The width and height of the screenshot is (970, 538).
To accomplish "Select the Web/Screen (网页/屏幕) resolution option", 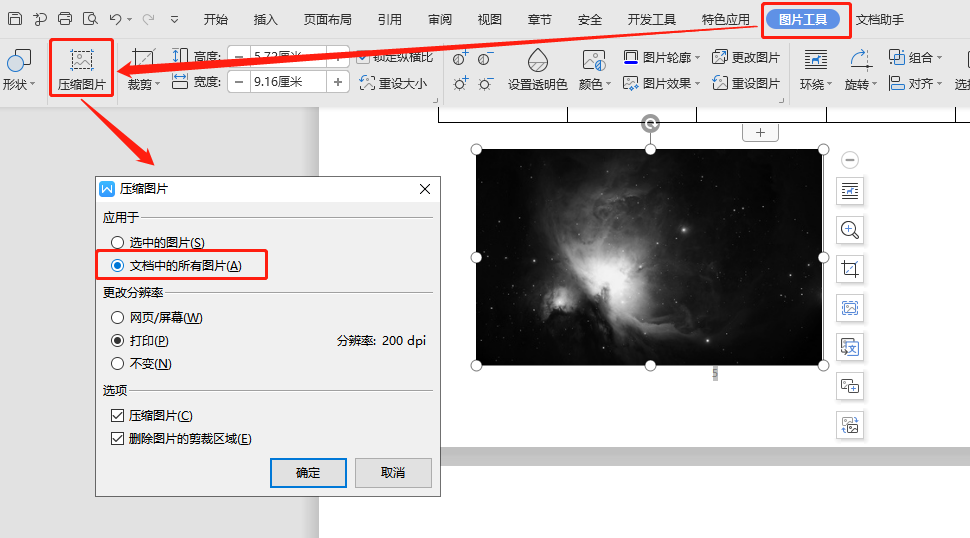I will tap(118, 317).
